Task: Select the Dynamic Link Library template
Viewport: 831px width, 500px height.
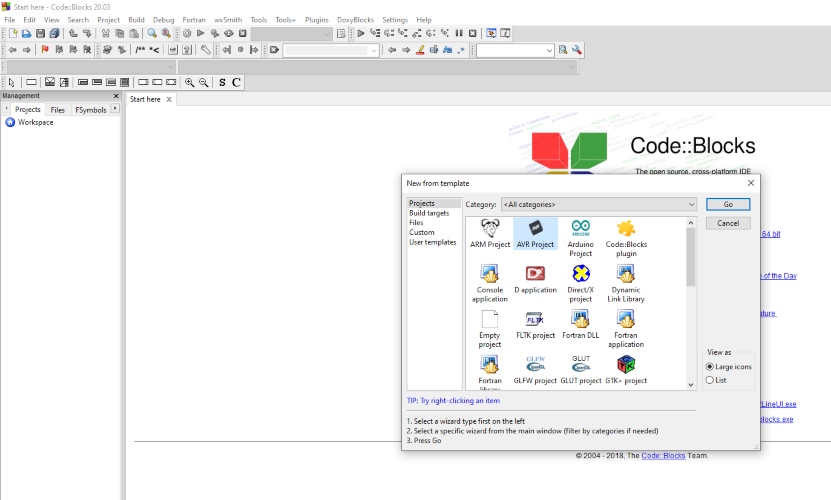Action: point(626,284)
